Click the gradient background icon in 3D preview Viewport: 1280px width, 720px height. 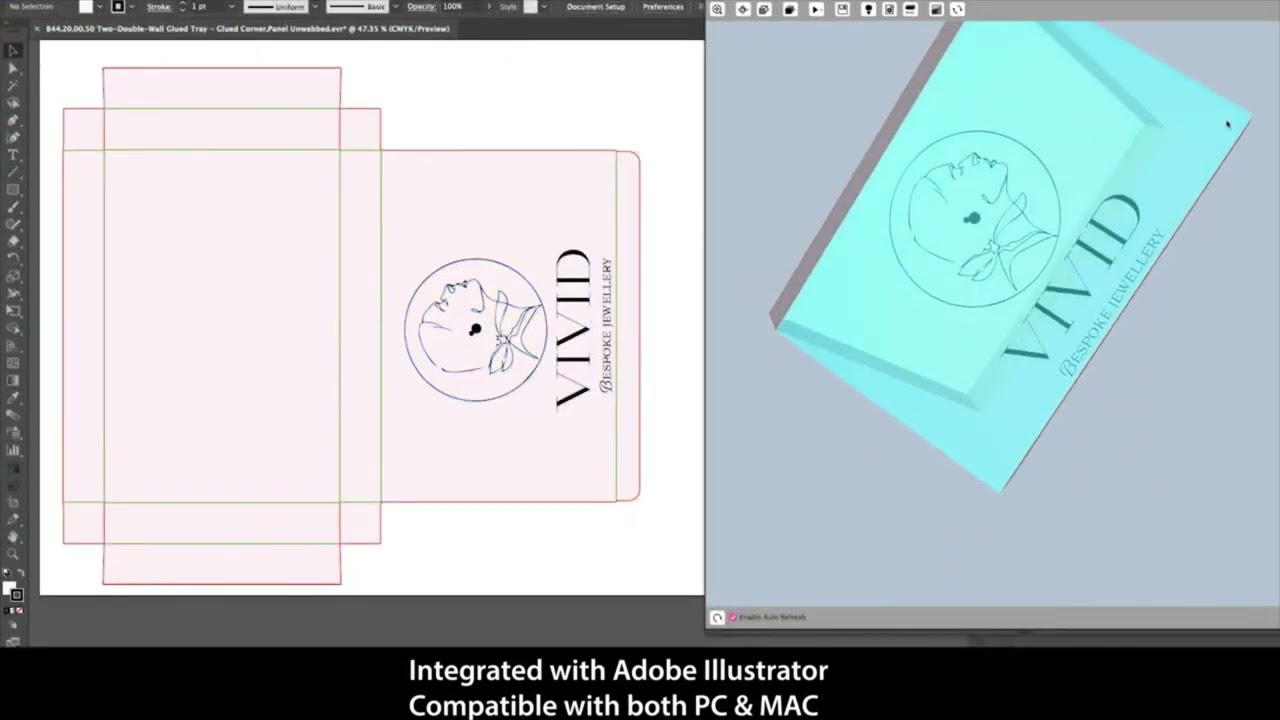[936, 9]
